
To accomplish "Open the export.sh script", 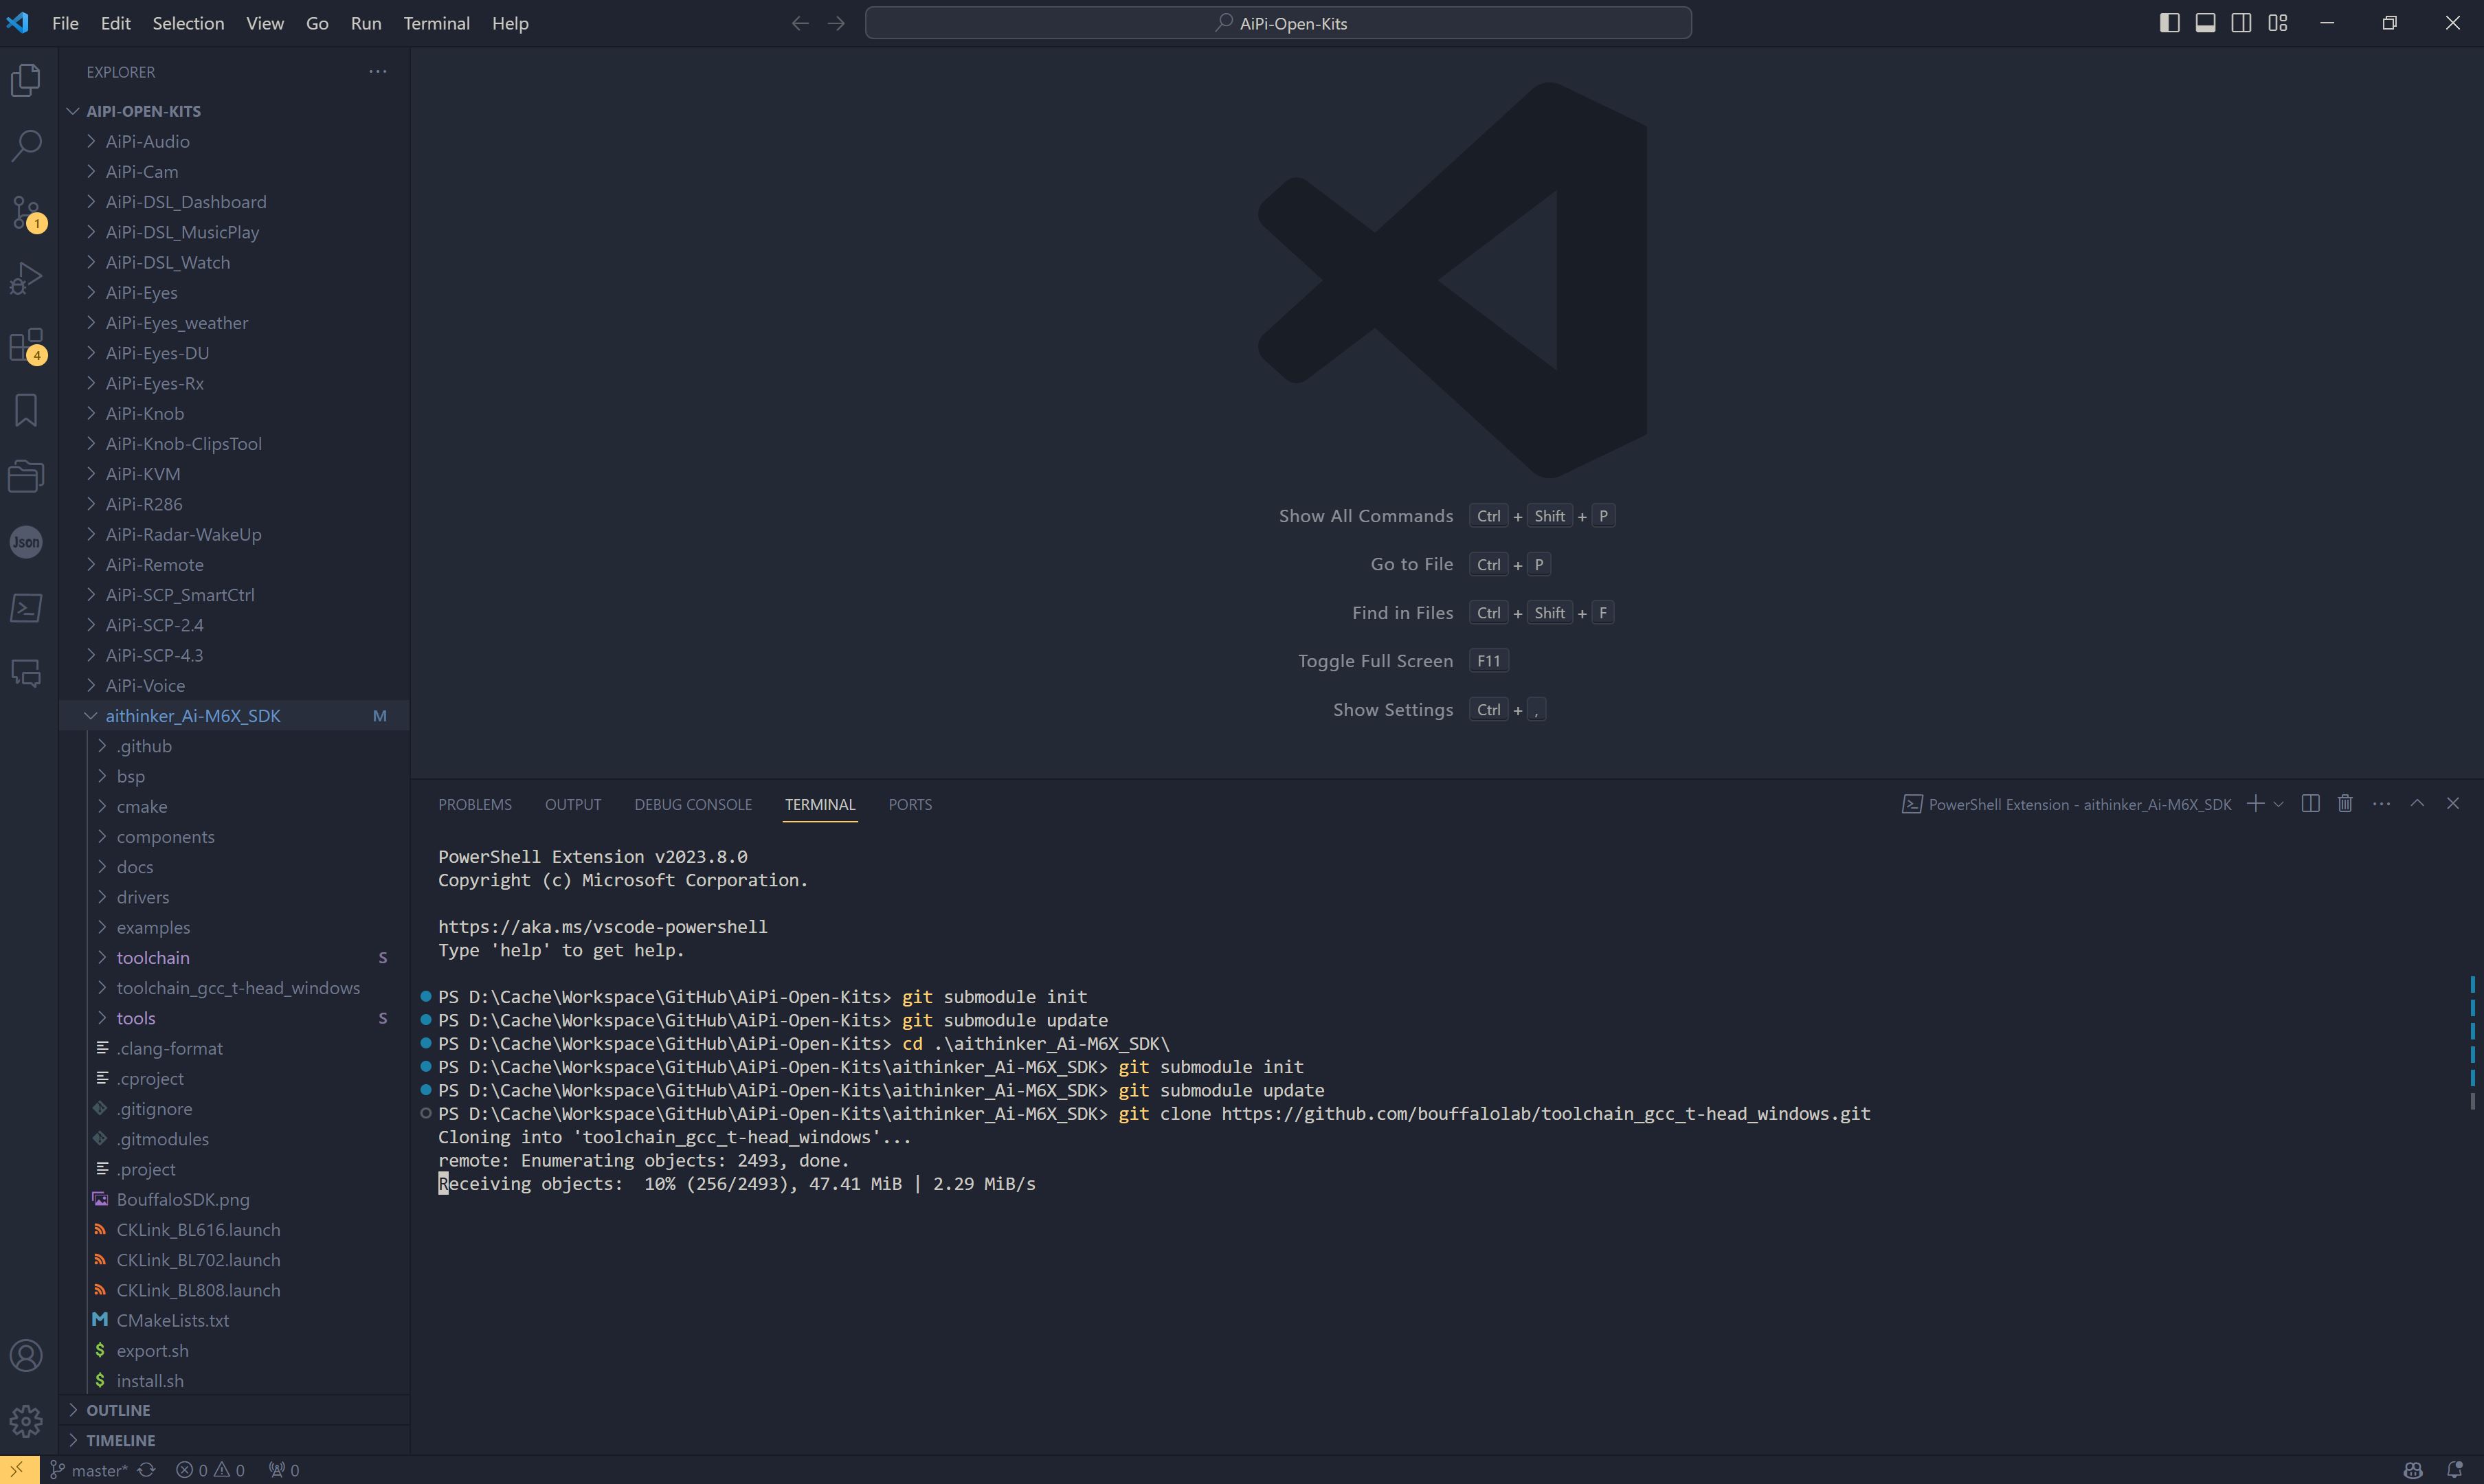I will pyautogui.click(x=235, y=1350).
